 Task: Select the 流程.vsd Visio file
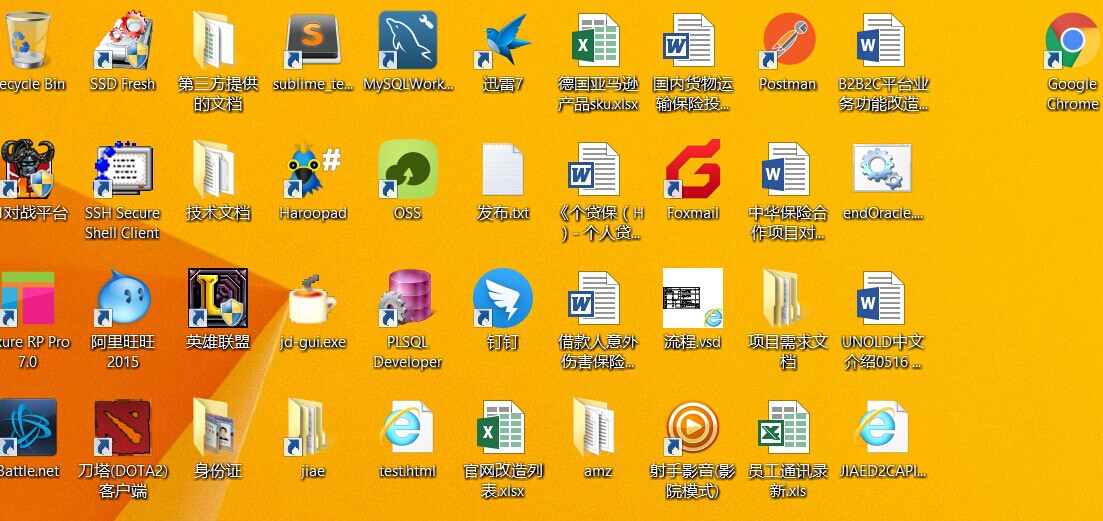click(693, 298)
